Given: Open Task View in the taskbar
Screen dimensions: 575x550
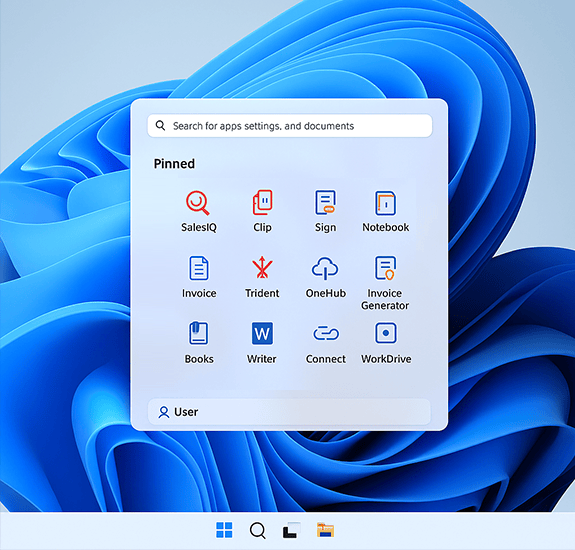Looking at the screenshot, I should 291,530.
